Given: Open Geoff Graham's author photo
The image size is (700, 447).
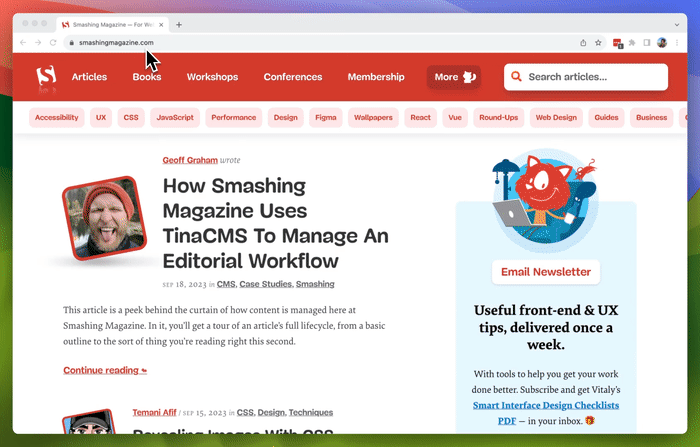Looking at the screenshot, I should coord(105,219).
